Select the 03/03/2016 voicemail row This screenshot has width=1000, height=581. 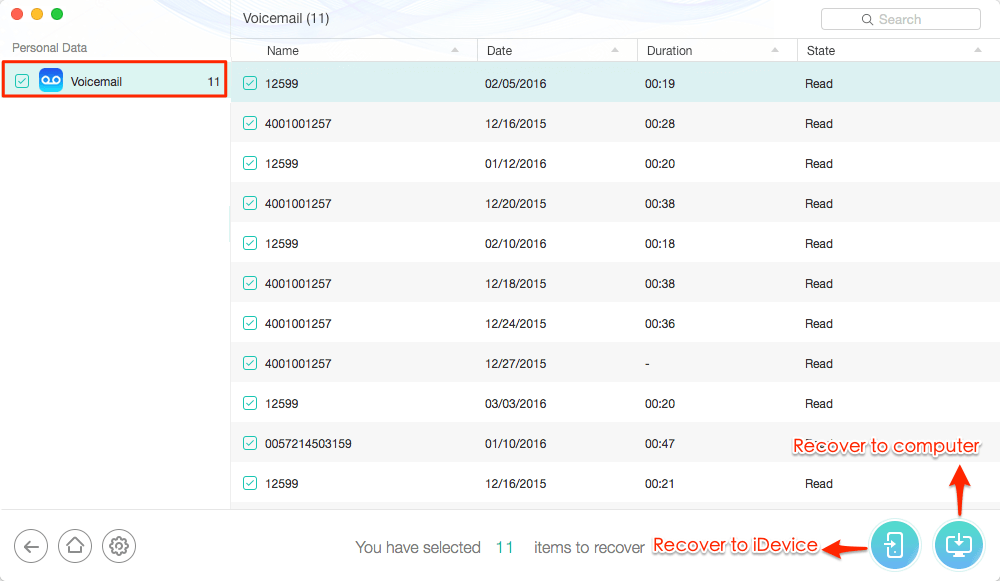point(615,403)
